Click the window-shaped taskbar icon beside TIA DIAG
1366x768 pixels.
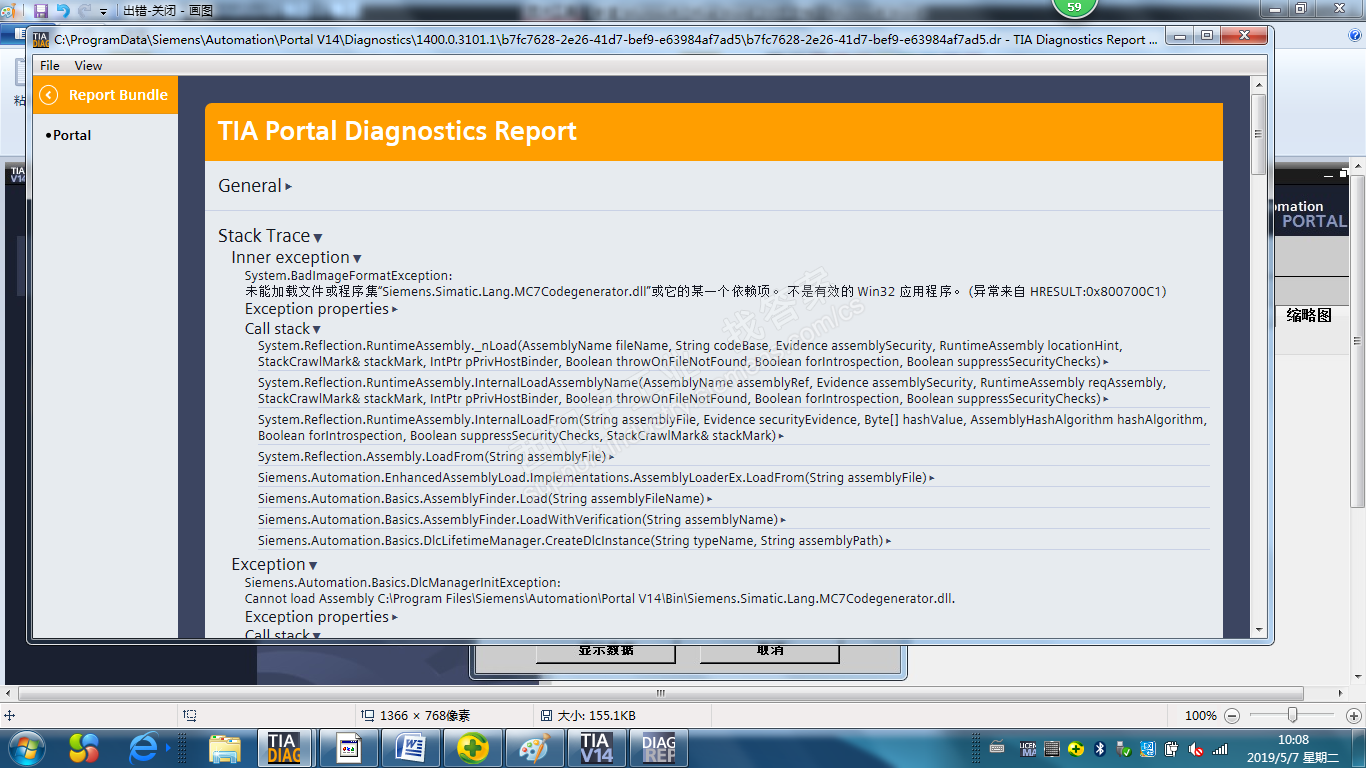pos(348,748)
